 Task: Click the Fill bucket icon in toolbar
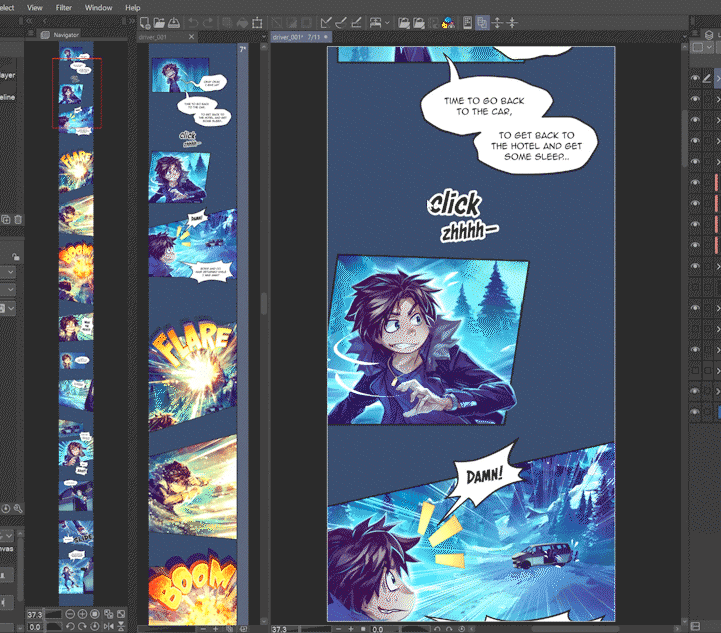[x=242, y=23]
